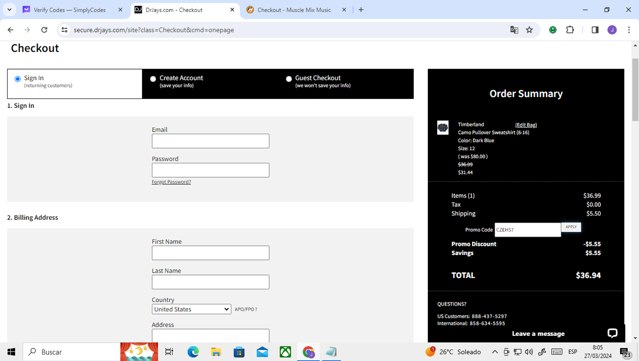Switch to Checkout - Muscle Mix Music tab
639x361 pixels.
point(294,10)
